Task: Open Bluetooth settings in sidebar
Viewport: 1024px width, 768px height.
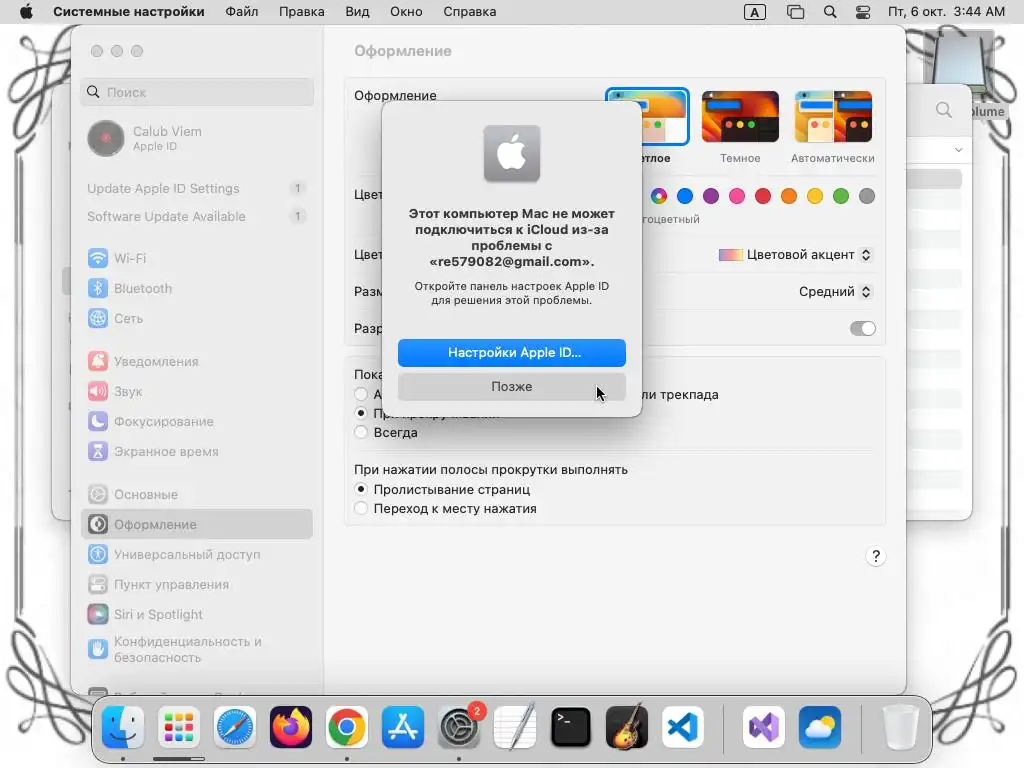Action: (197, 288)
